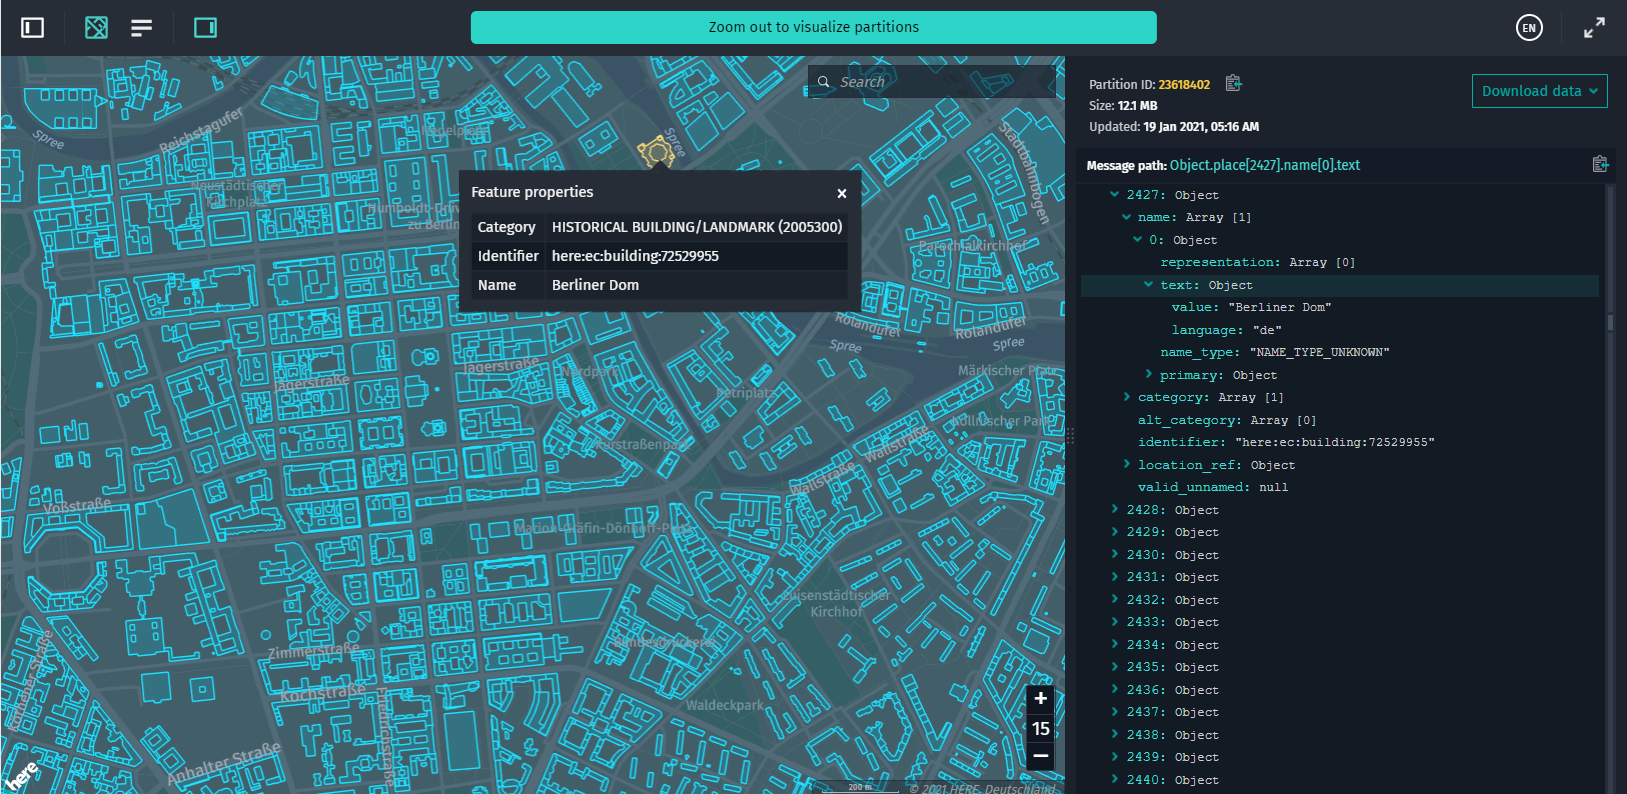Image resolution: width=1627 pixels, height=794 pixels.
Task: Expand the location_ref Object node
Action: (x=1127, y=464)
